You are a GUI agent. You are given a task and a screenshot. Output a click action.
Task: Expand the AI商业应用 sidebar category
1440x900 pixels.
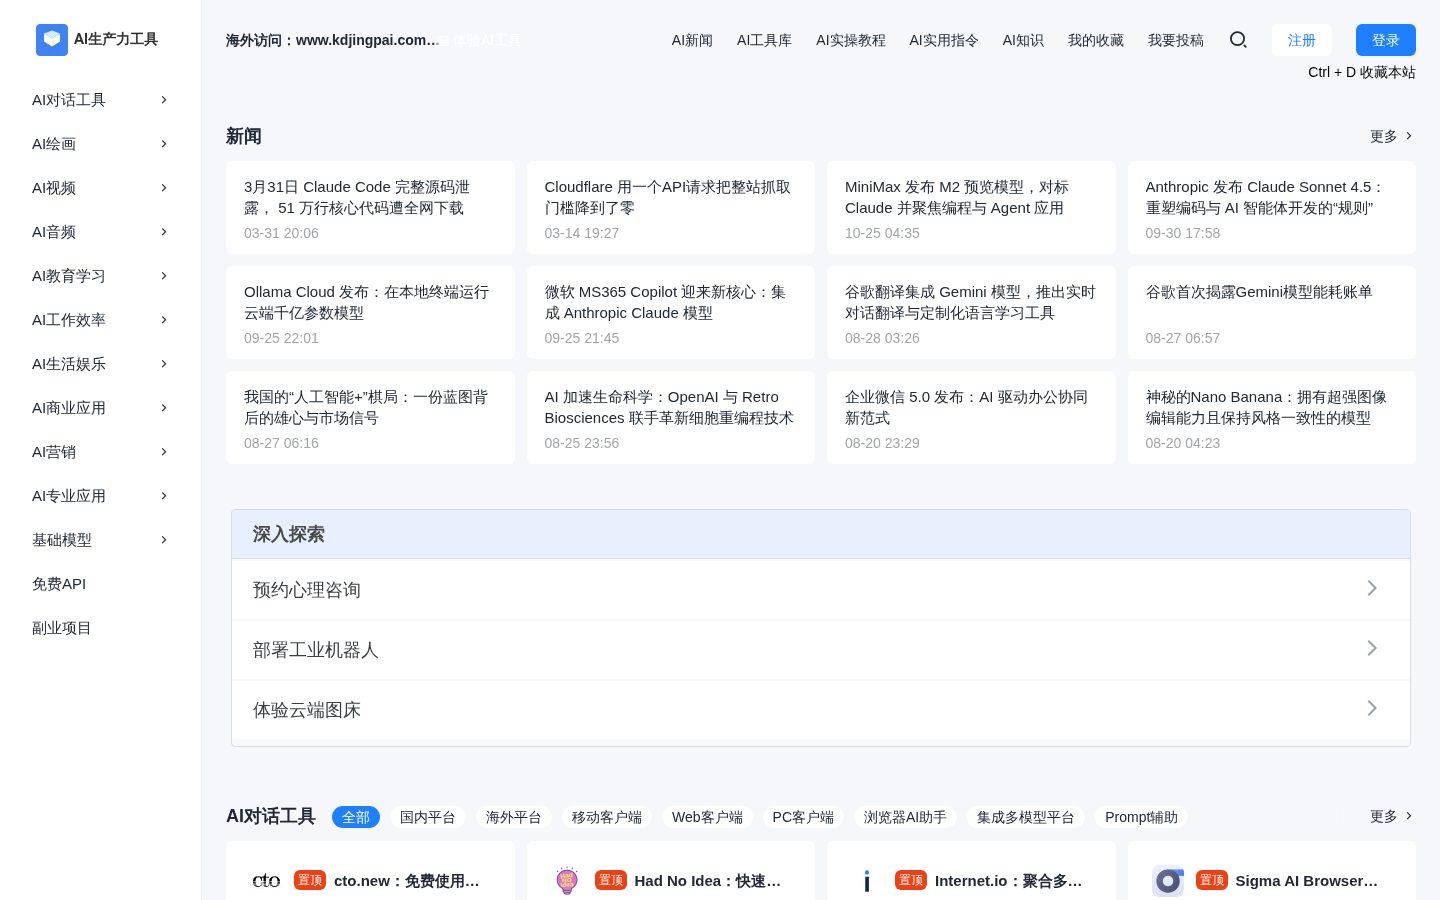100,408
